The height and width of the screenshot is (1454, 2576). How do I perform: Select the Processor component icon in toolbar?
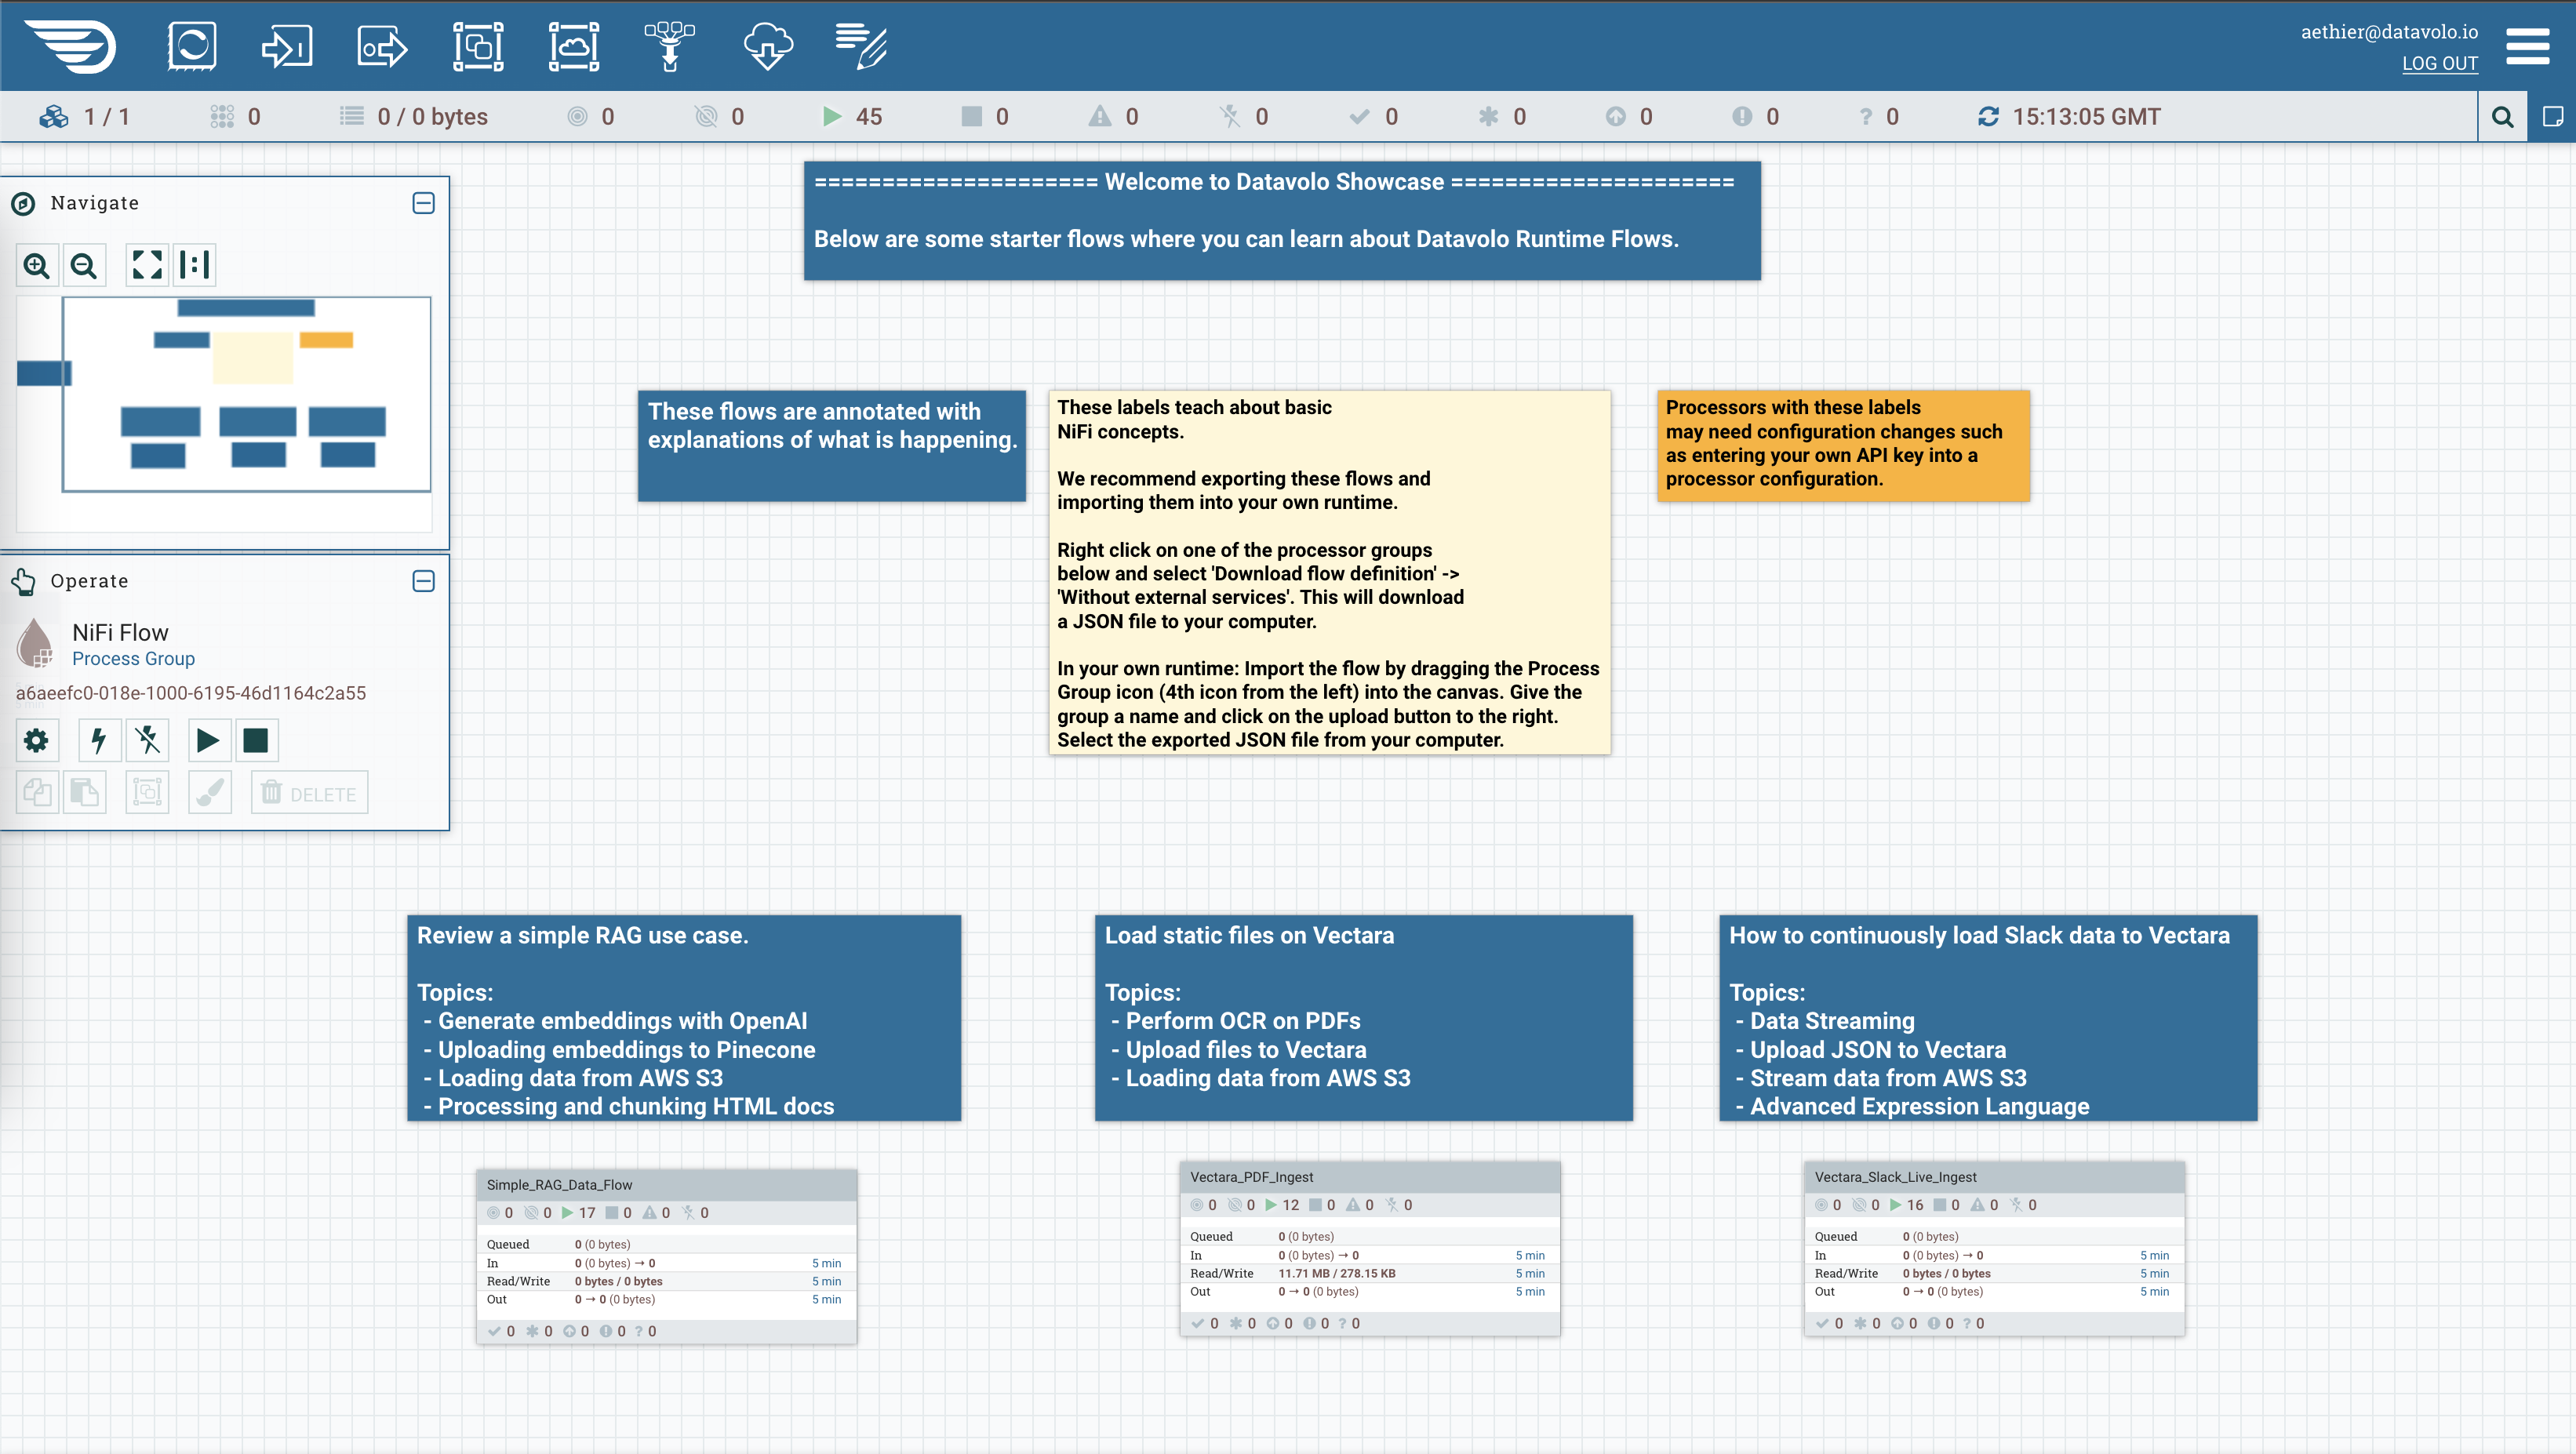pyautogui.click(x=192, y=46)
